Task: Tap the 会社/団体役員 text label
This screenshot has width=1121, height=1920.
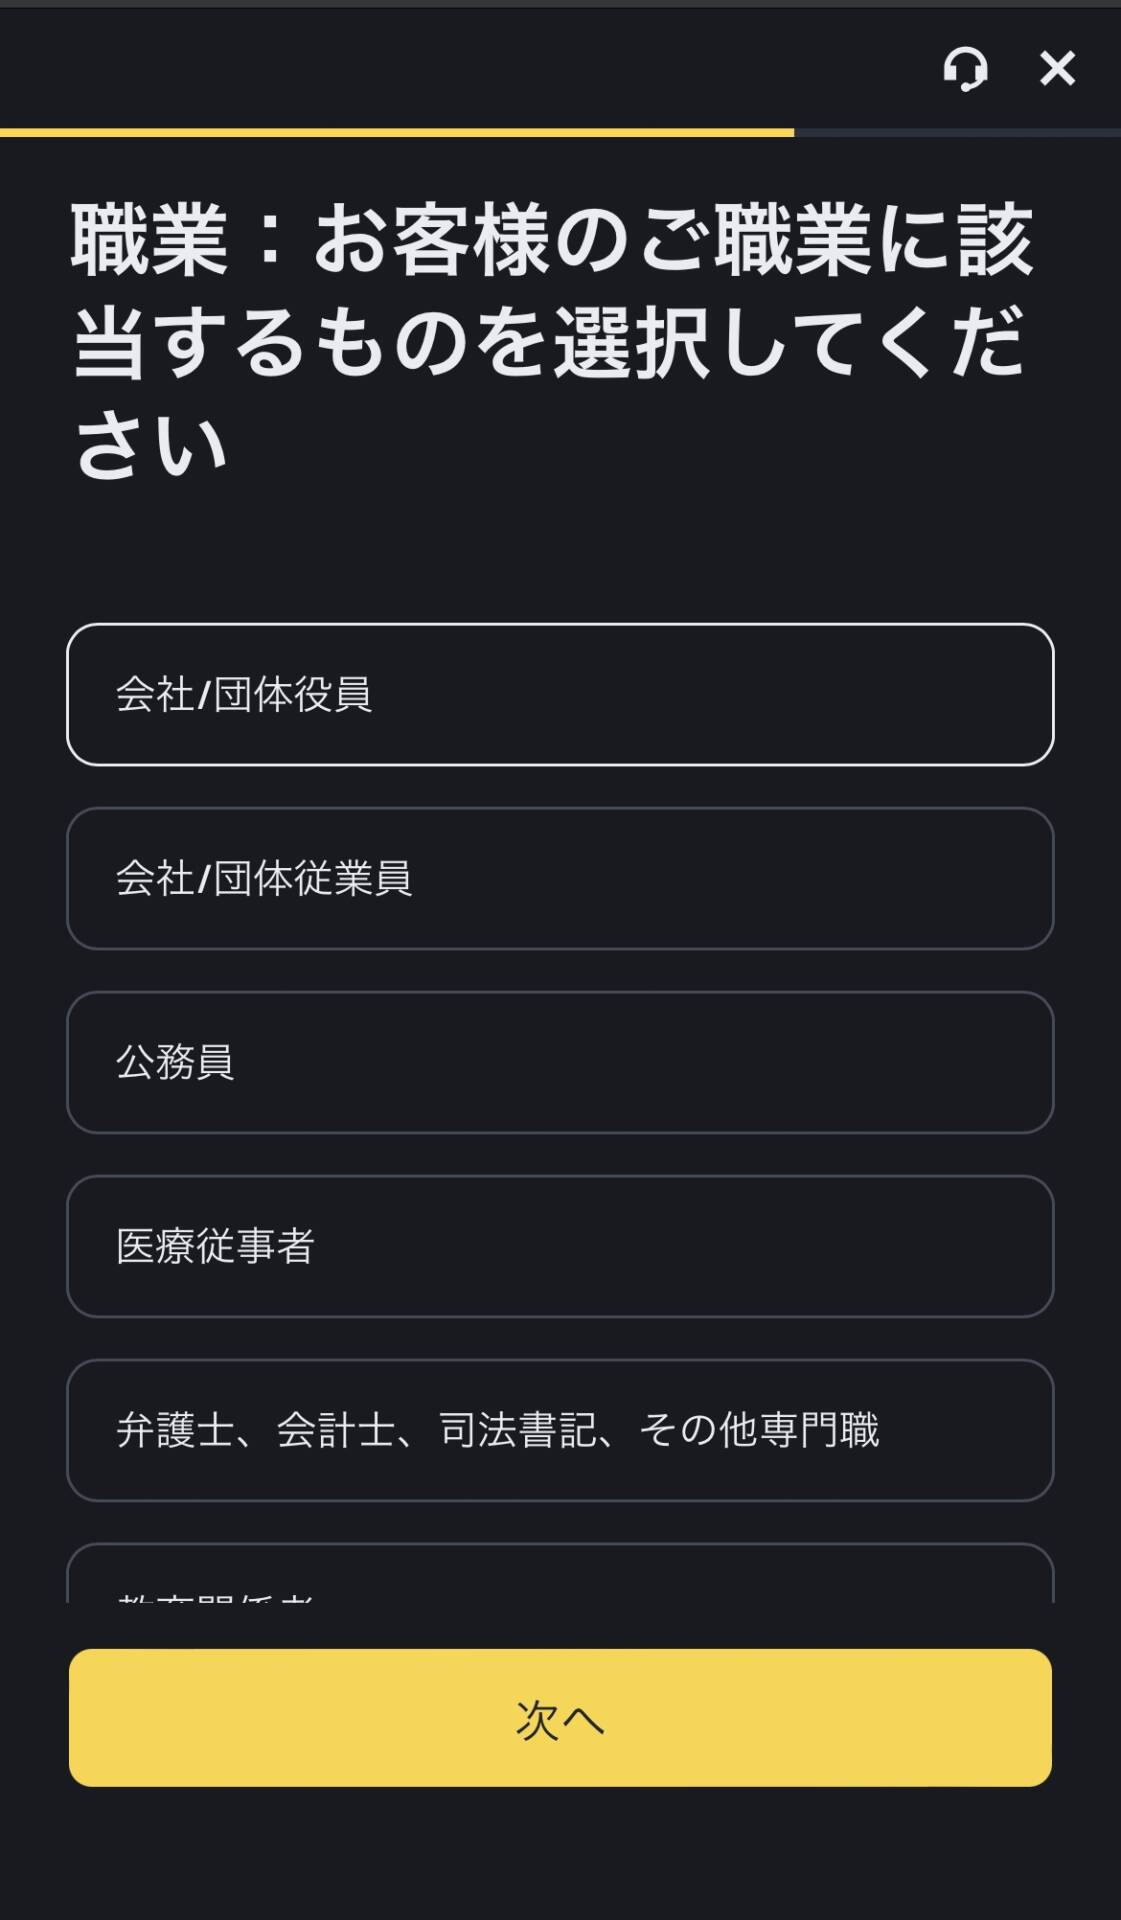Action: 244,694
